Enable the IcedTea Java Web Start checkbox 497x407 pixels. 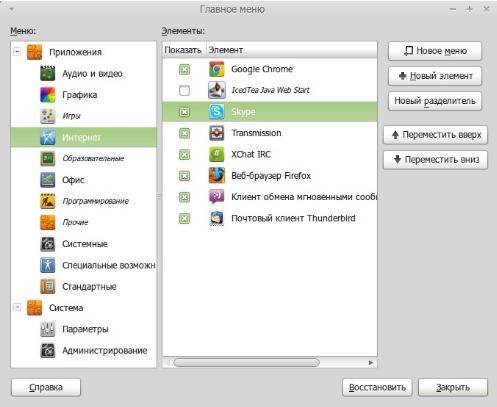[x=184, y=90]
